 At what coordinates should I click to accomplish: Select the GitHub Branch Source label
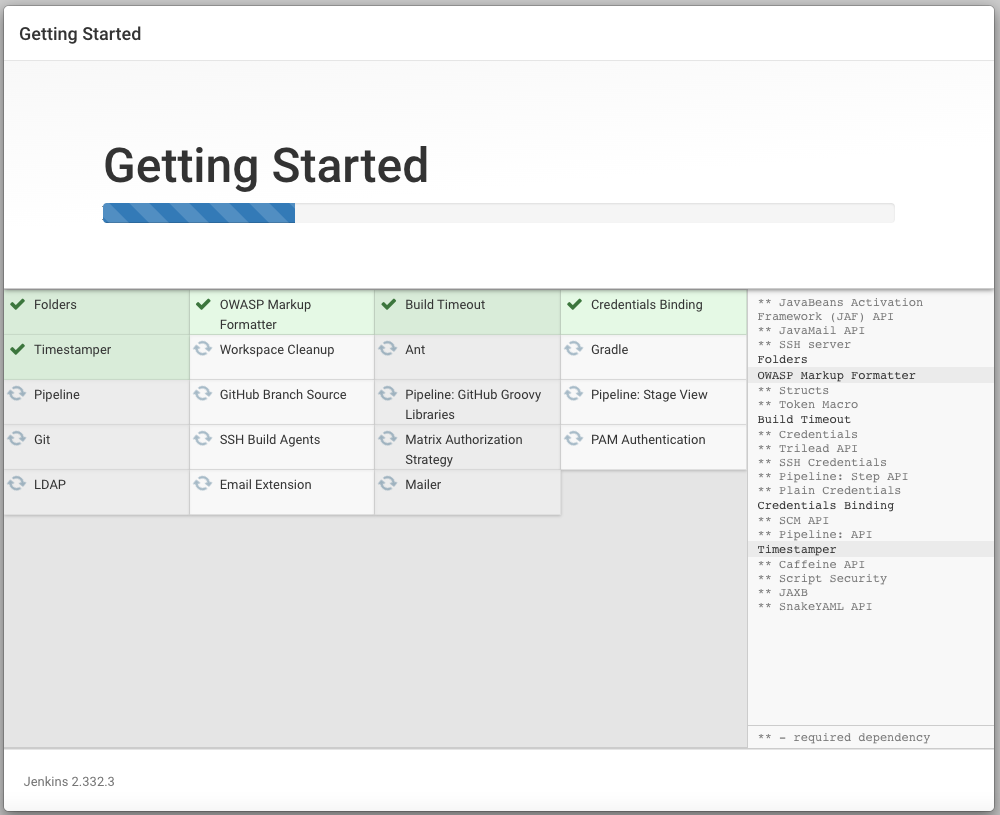coord(283,395)
